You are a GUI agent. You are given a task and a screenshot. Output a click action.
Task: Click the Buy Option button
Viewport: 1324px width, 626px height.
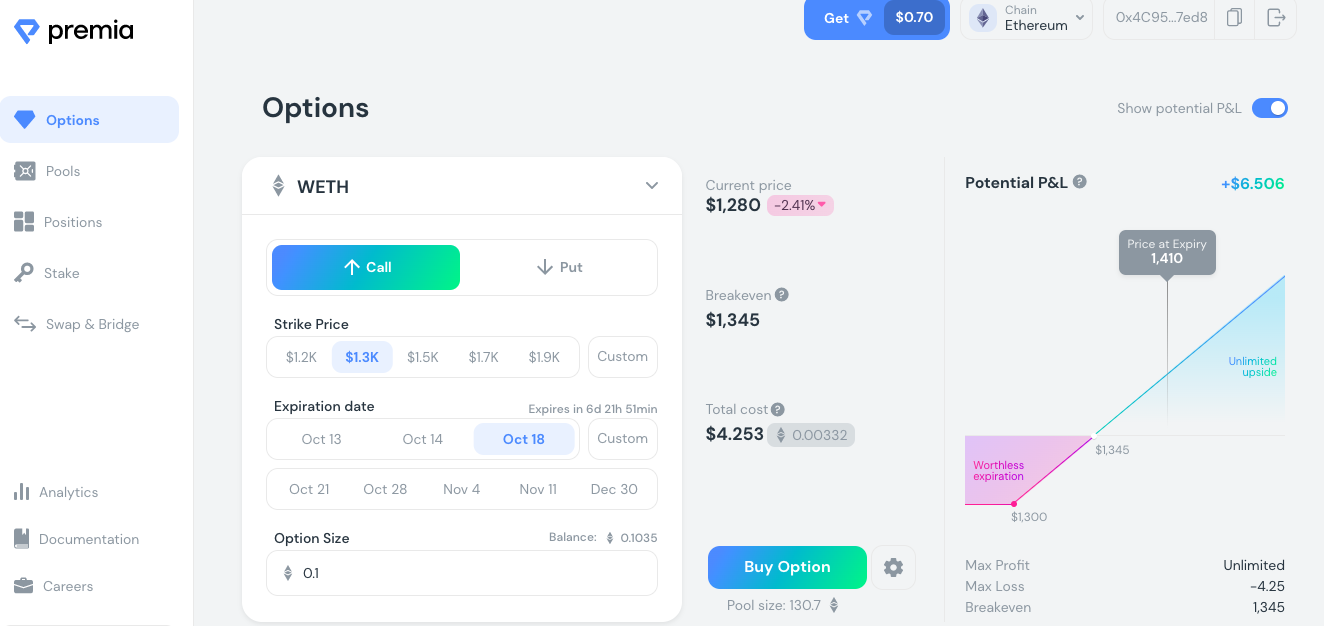coord(787,567)
